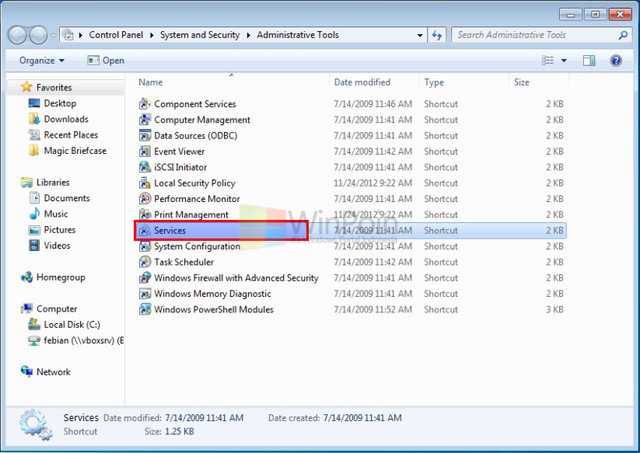640x453 pixels.
Task: Select Libraries in navigation pane
Action: [53, 182]
